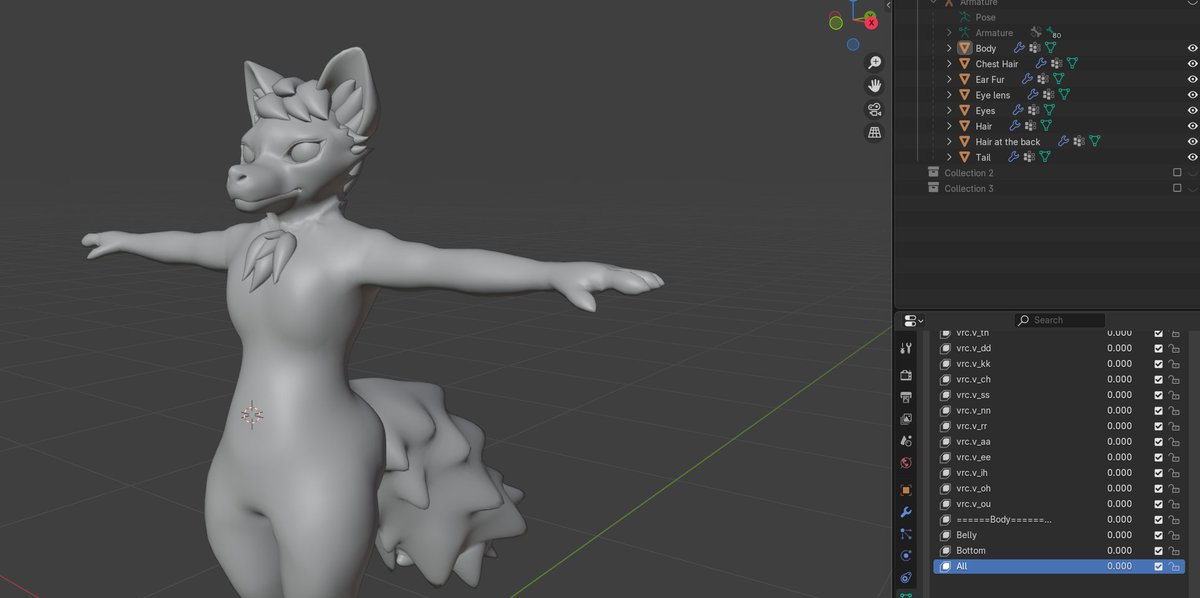Viewport: 1200px width, 598px height.
Task: Open the Particles properties icon
Action: [x=906, y=534]
